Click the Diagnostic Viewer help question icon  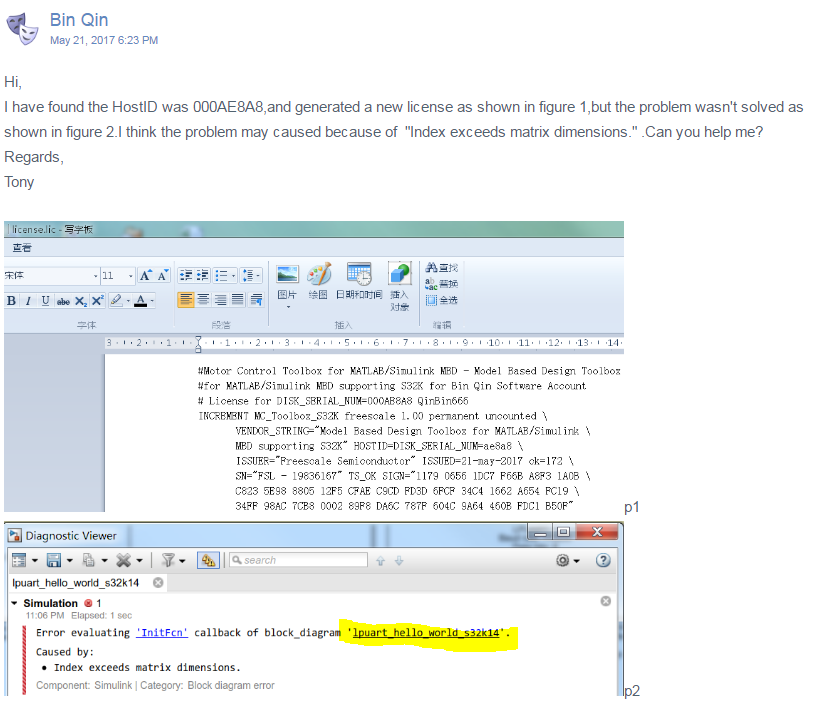(603, 560)
